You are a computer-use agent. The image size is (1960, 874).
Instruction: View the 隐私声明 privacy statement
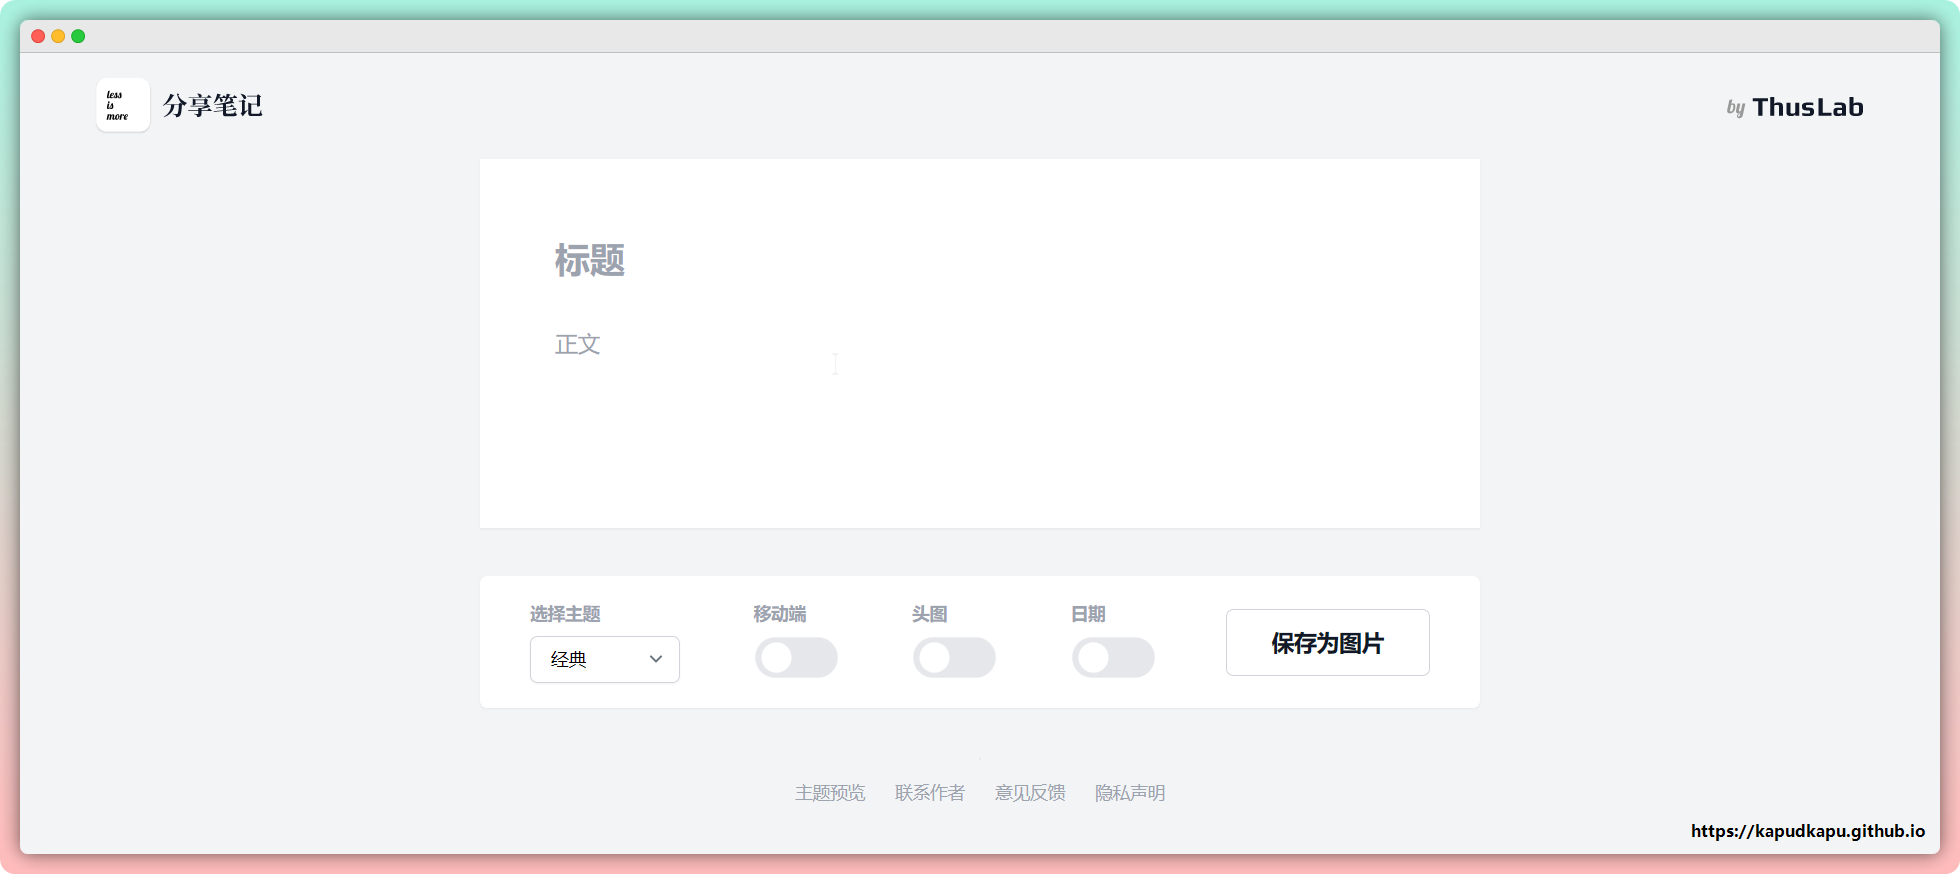tap(1130, 793)
